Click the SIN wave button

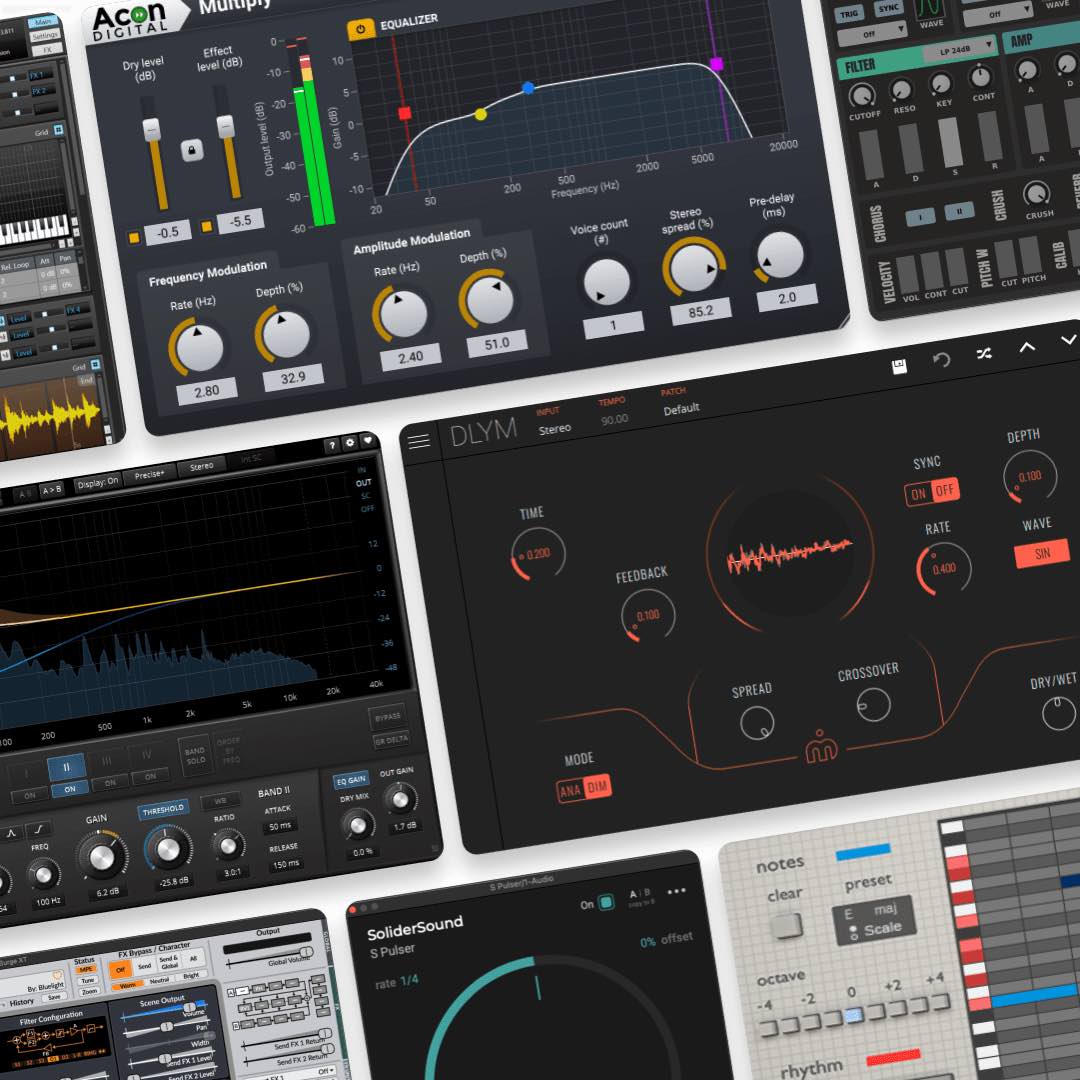(1042, 553)
